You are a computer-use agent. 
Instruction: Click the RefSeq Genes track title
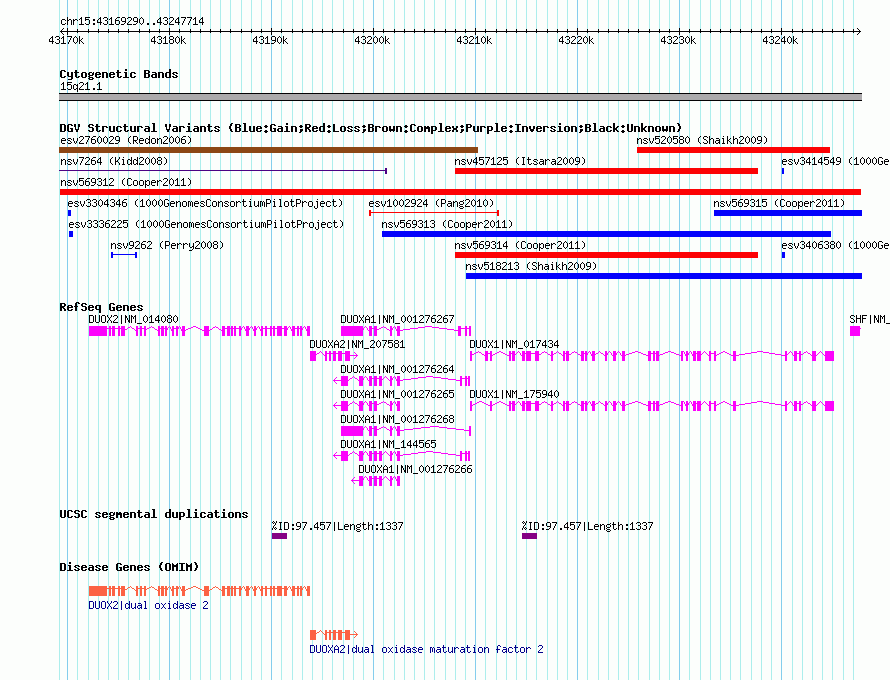(x=101, y=307)
